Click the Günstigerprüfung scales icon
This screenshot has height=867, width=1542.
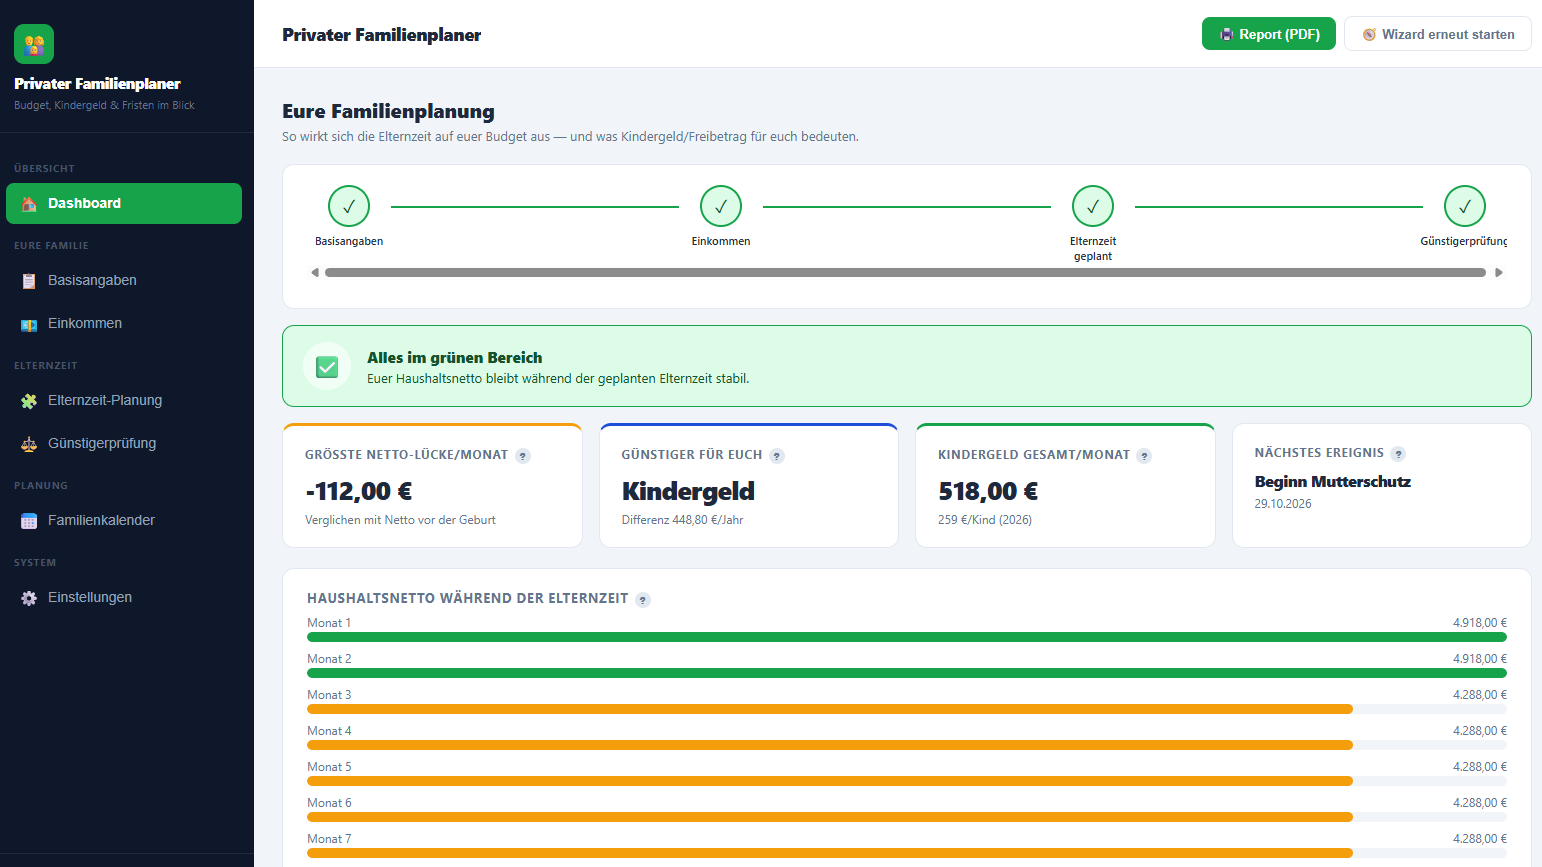tap(29, 444)
